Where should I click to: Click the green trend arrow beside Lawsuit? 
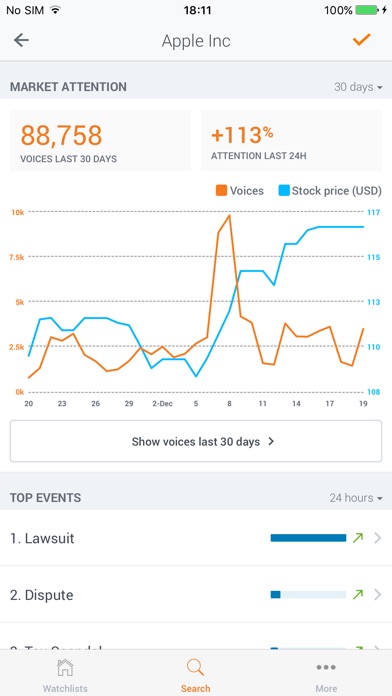coord(358,538)
